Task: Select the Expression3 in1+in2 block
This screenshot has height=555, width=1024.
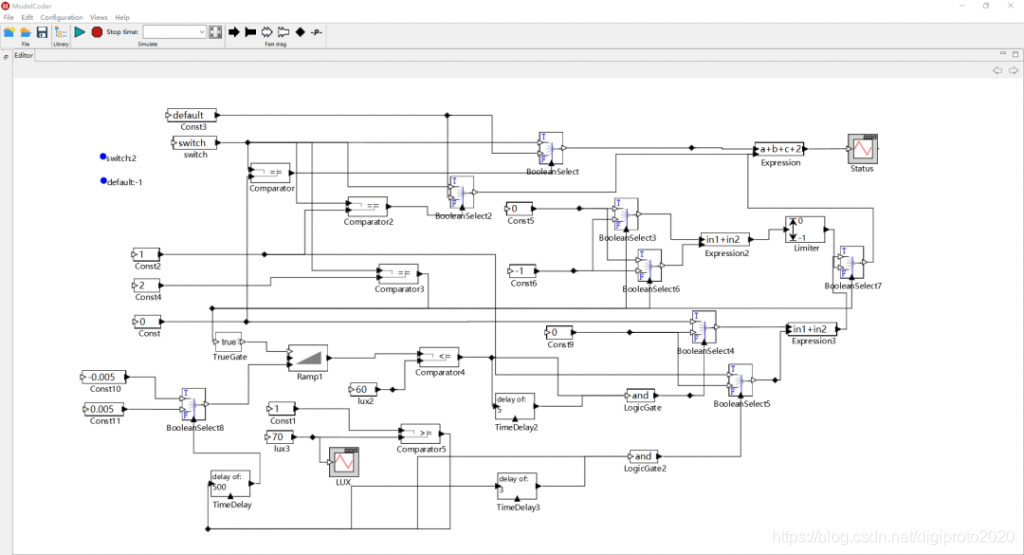Action: [812, 329]
